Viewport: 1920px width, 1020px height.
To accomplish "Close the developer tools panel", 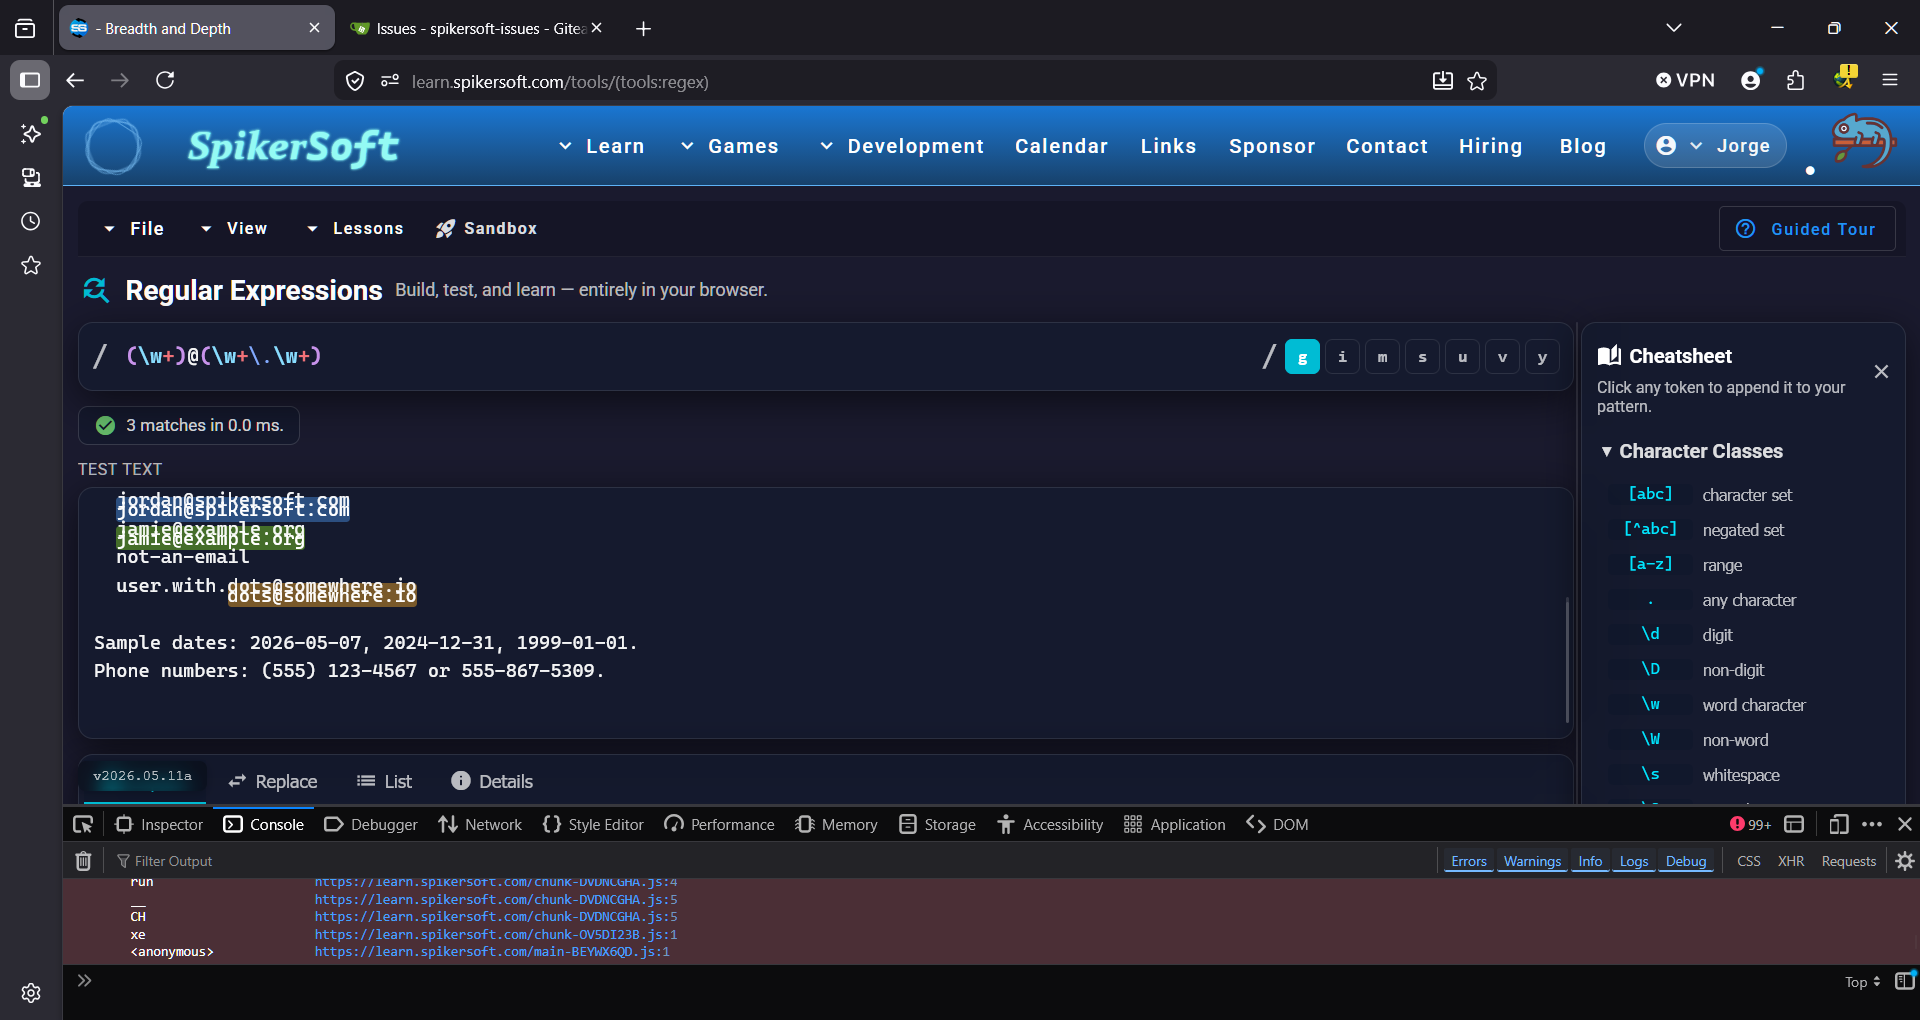I will coord(1905,824).
